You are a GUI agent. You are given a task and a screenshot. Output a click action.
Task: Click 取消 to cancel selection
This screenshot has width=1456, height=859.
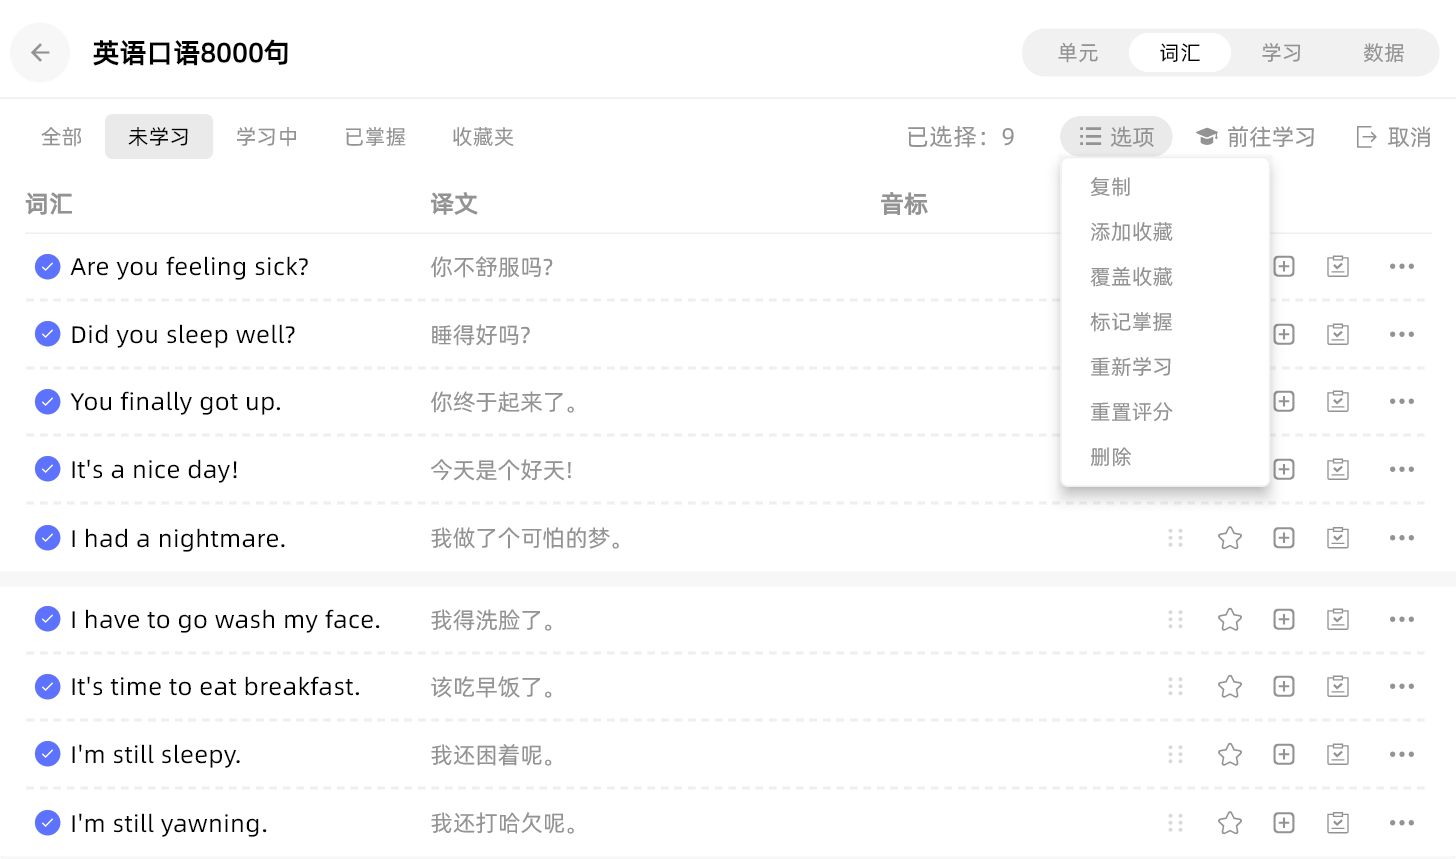1394,137
